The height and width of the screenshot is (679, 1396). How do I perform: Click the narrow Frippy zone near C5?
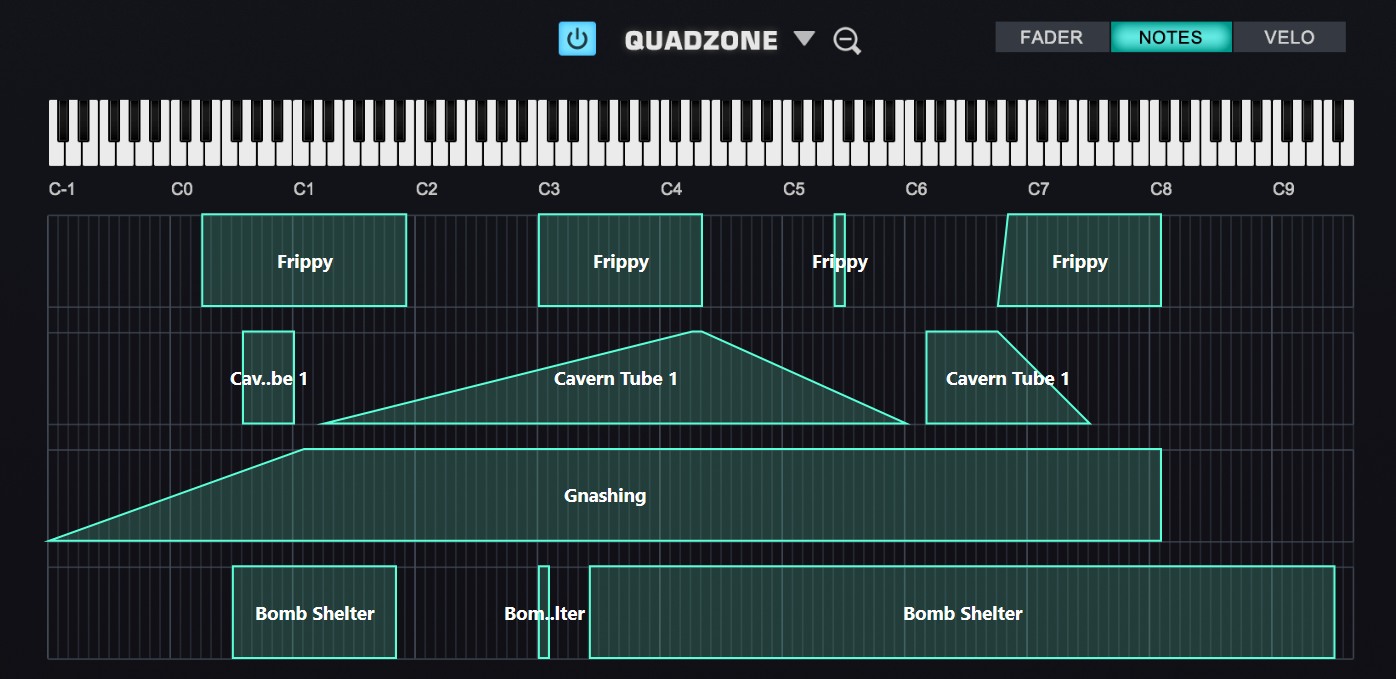pyautogui.click(x=840, y=261)
